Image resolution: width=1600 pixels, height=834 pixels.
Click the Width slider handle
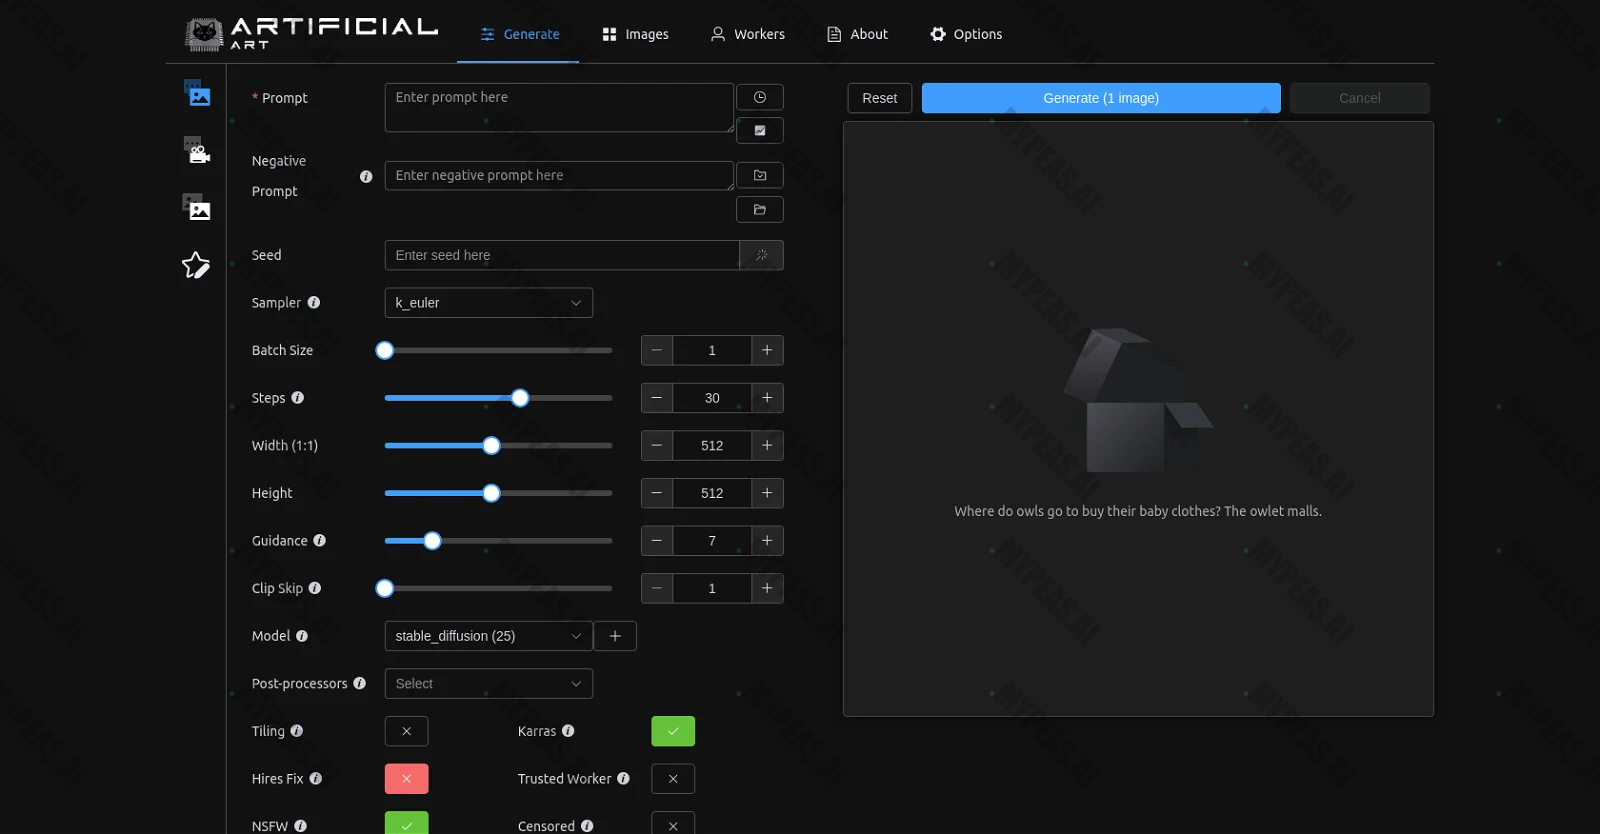click(x=491, y=446)
